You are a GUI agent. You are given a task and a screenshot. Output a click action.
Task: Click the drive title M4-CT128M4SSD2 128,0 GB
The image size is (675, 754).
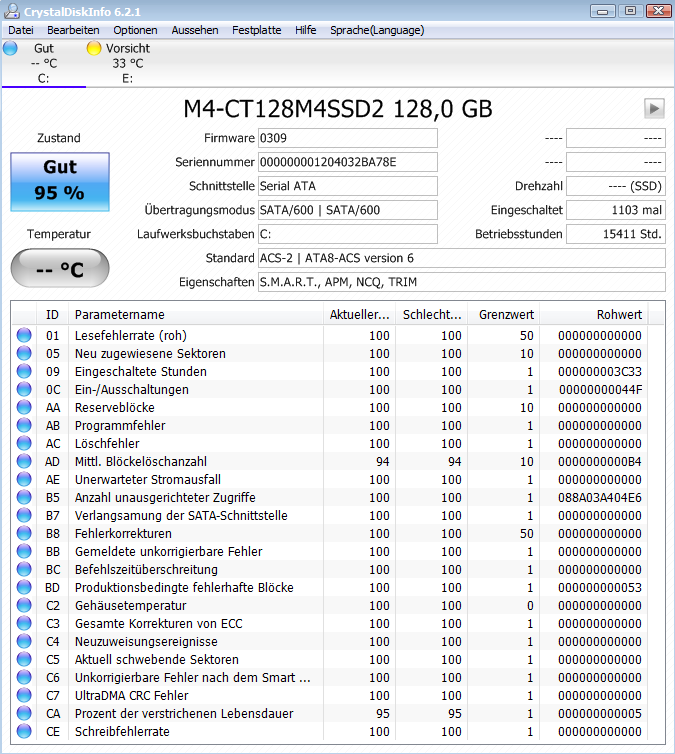(x=338, y=109)
